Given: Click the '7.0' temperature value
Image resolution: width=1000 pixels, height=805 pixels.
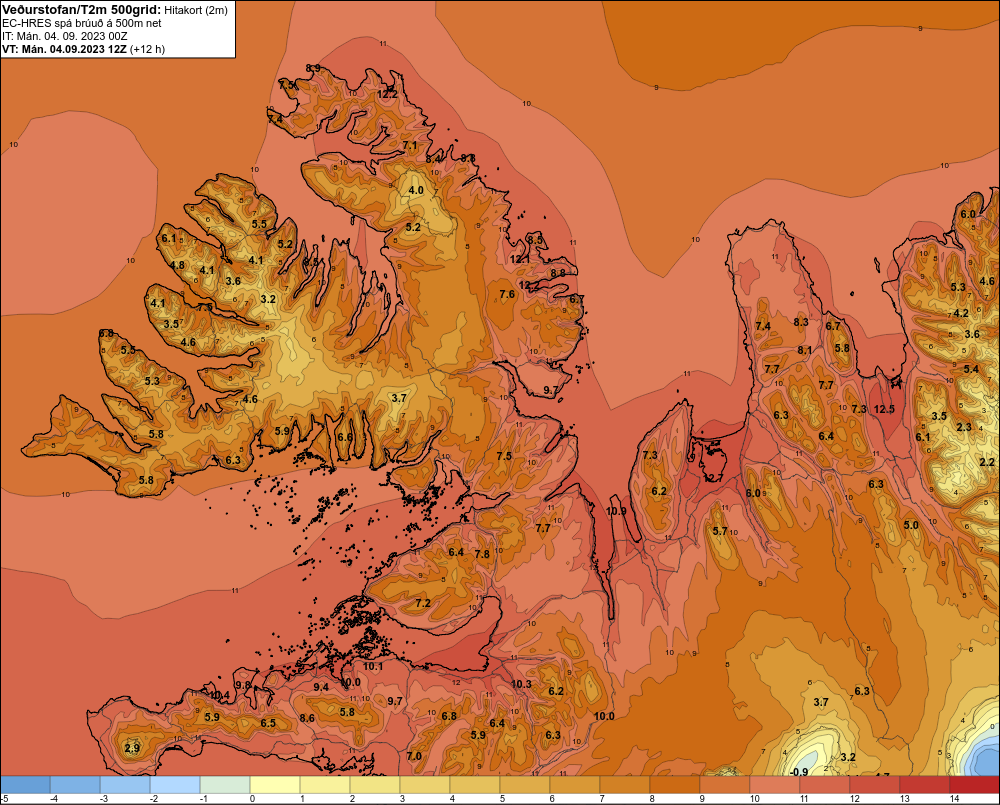Looking at the screenshot, I should pyautogui.click(x=414, y=756).
